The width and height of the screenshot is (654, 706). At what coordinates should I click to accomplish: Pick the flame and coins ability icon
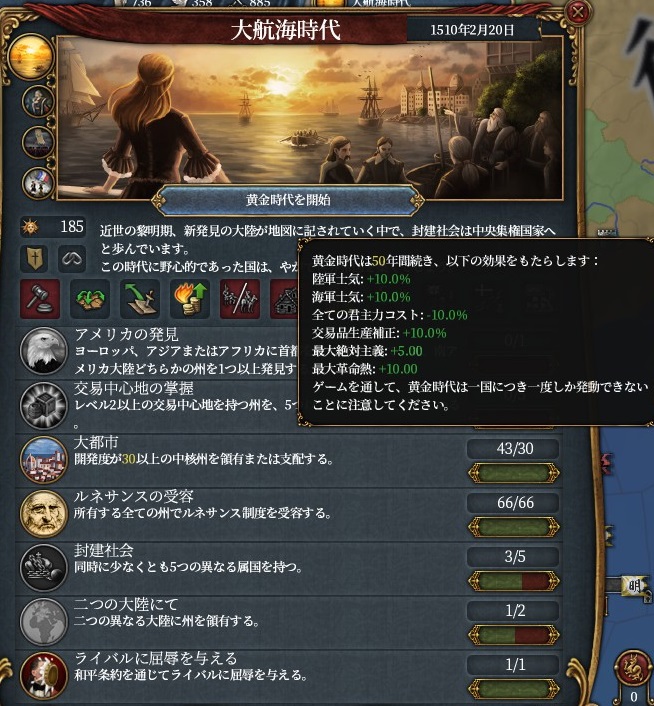189,299
